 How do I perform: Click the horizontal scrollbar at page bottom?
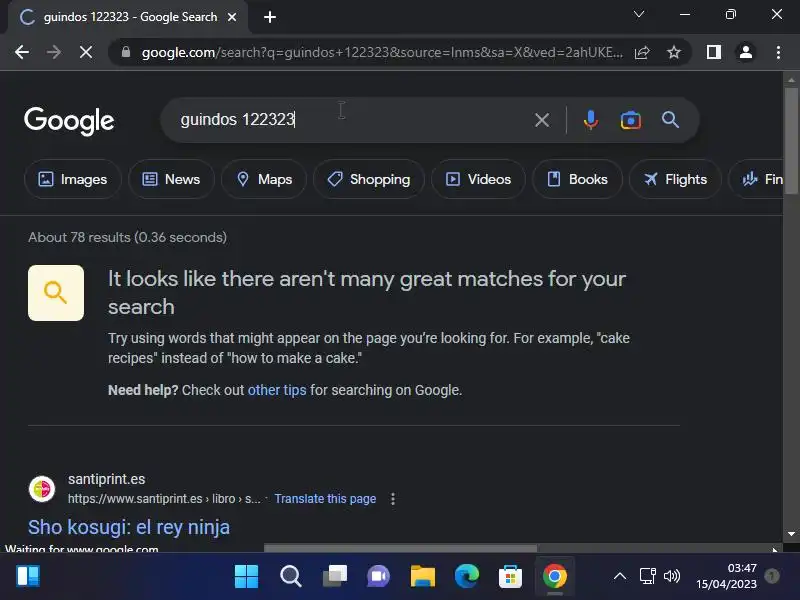tap(400, 548)
